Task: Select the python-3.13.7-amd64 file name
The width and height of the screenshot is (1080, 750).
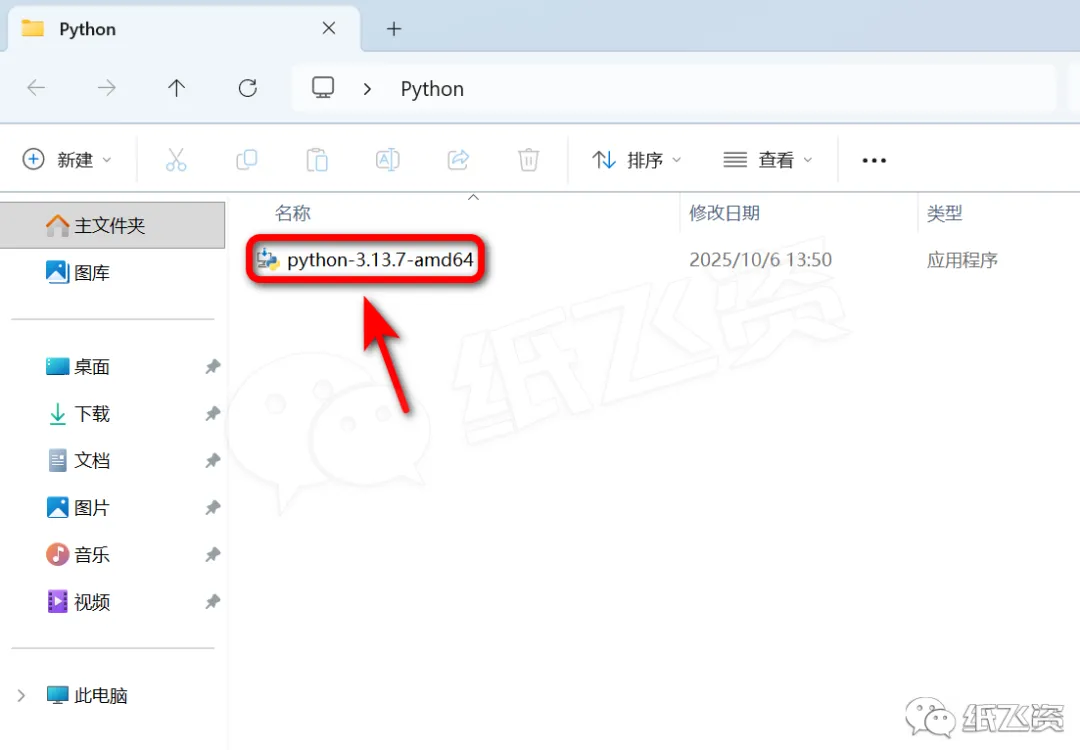Action: click(x=380, y=260)
